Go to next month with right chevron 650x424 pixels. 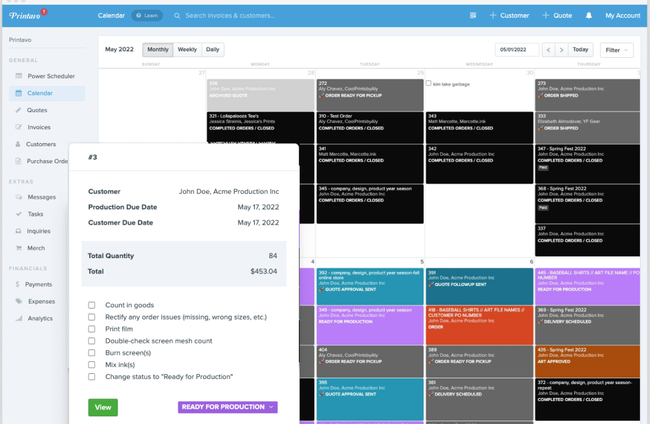pos(561,50)
